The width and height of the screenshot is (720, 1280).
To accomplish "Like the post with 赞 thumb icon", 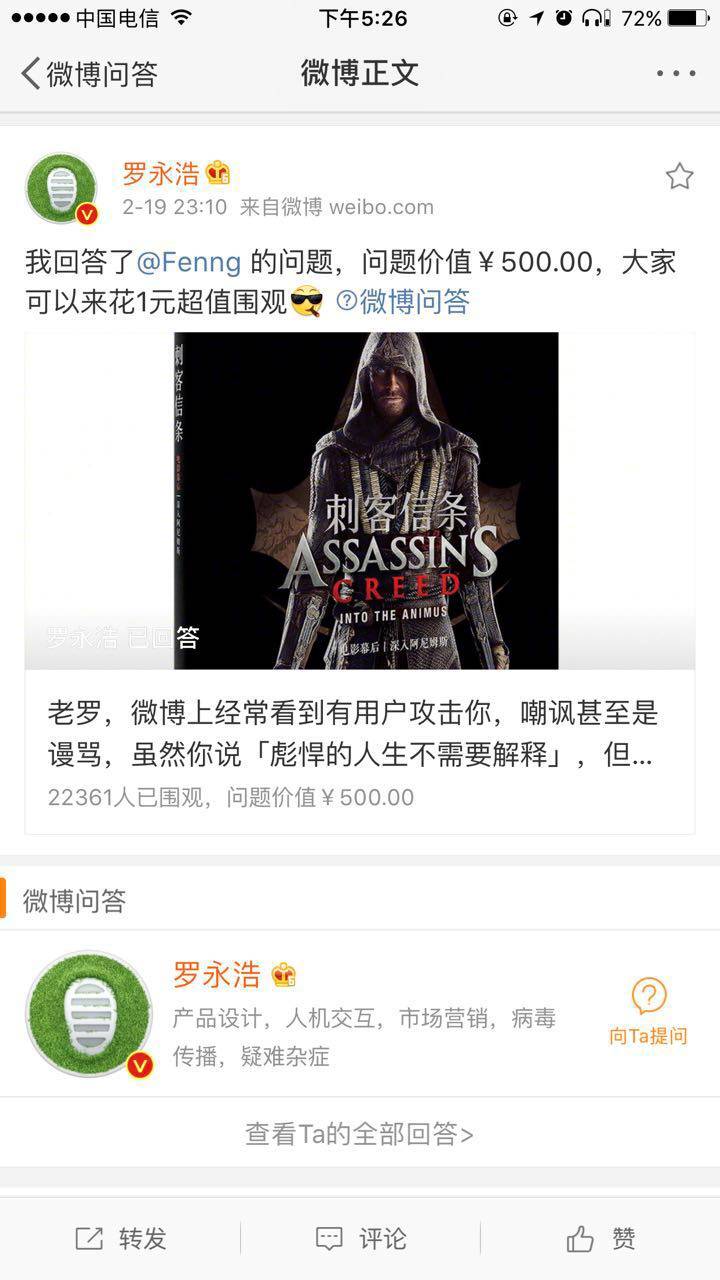I will point(581,1239).
